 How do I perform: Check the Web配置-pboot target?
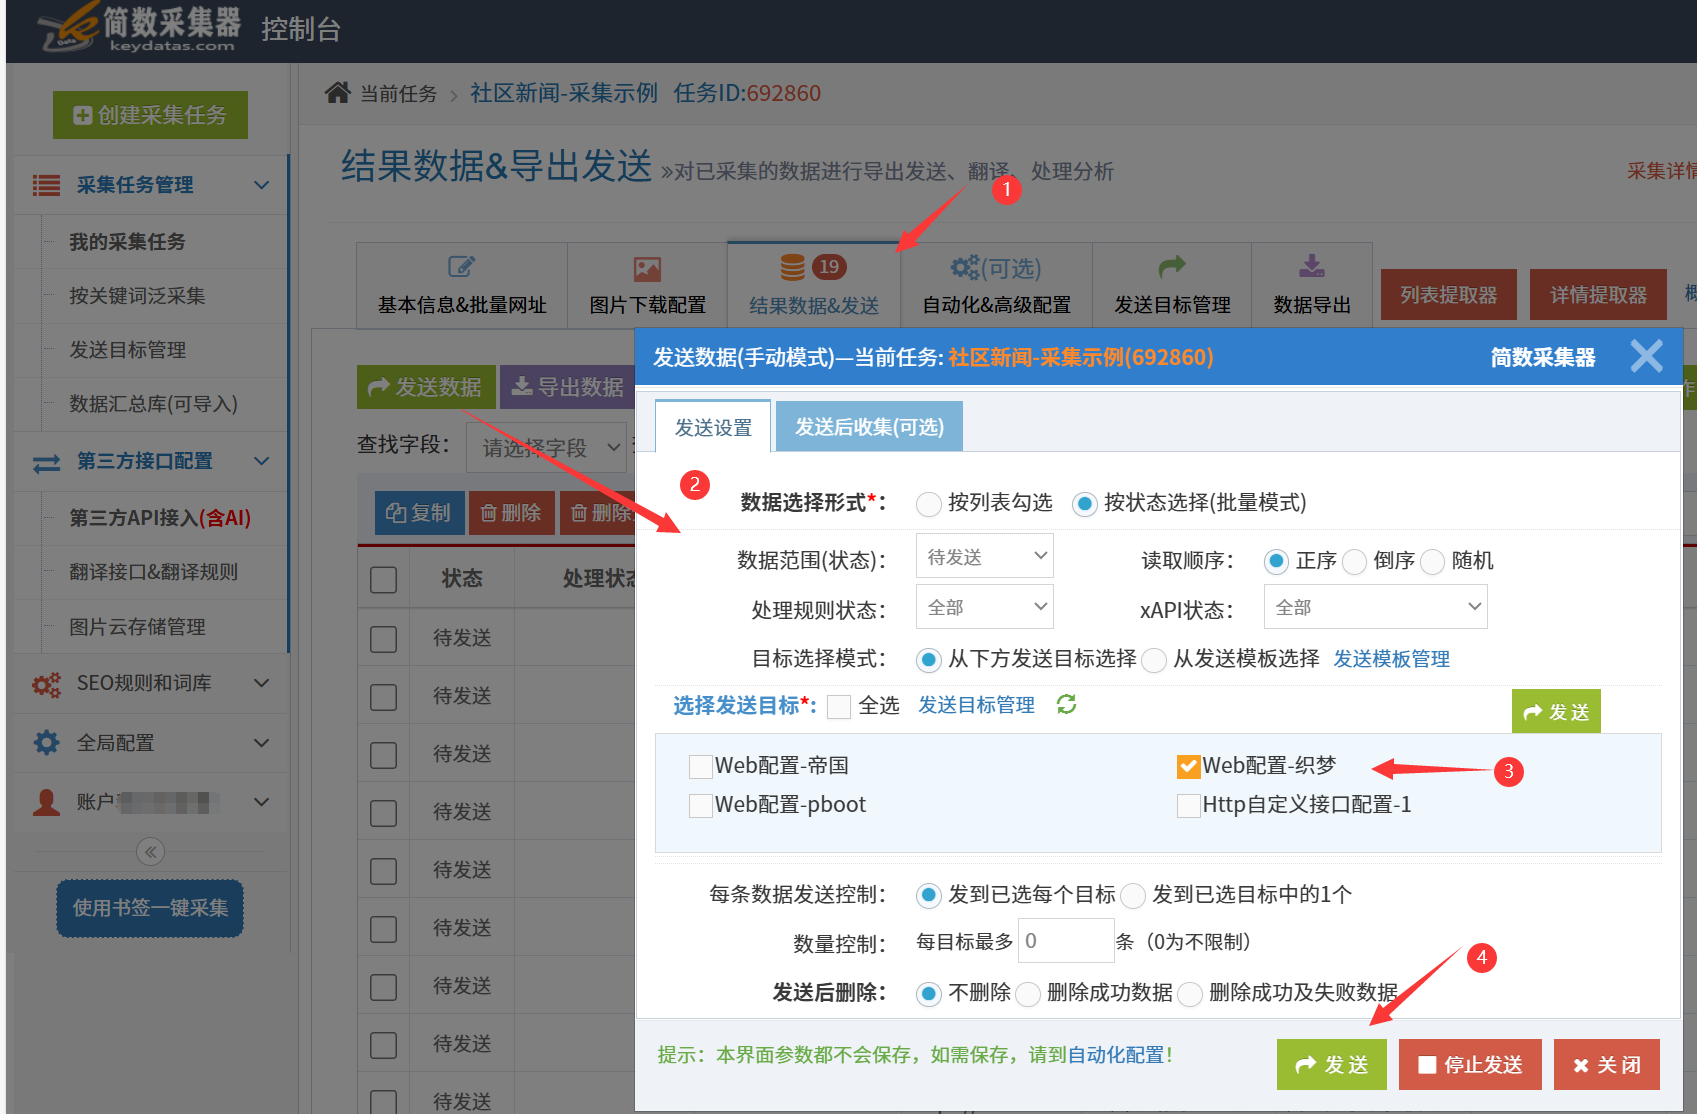pyautogui.click(x=701, y=806)
